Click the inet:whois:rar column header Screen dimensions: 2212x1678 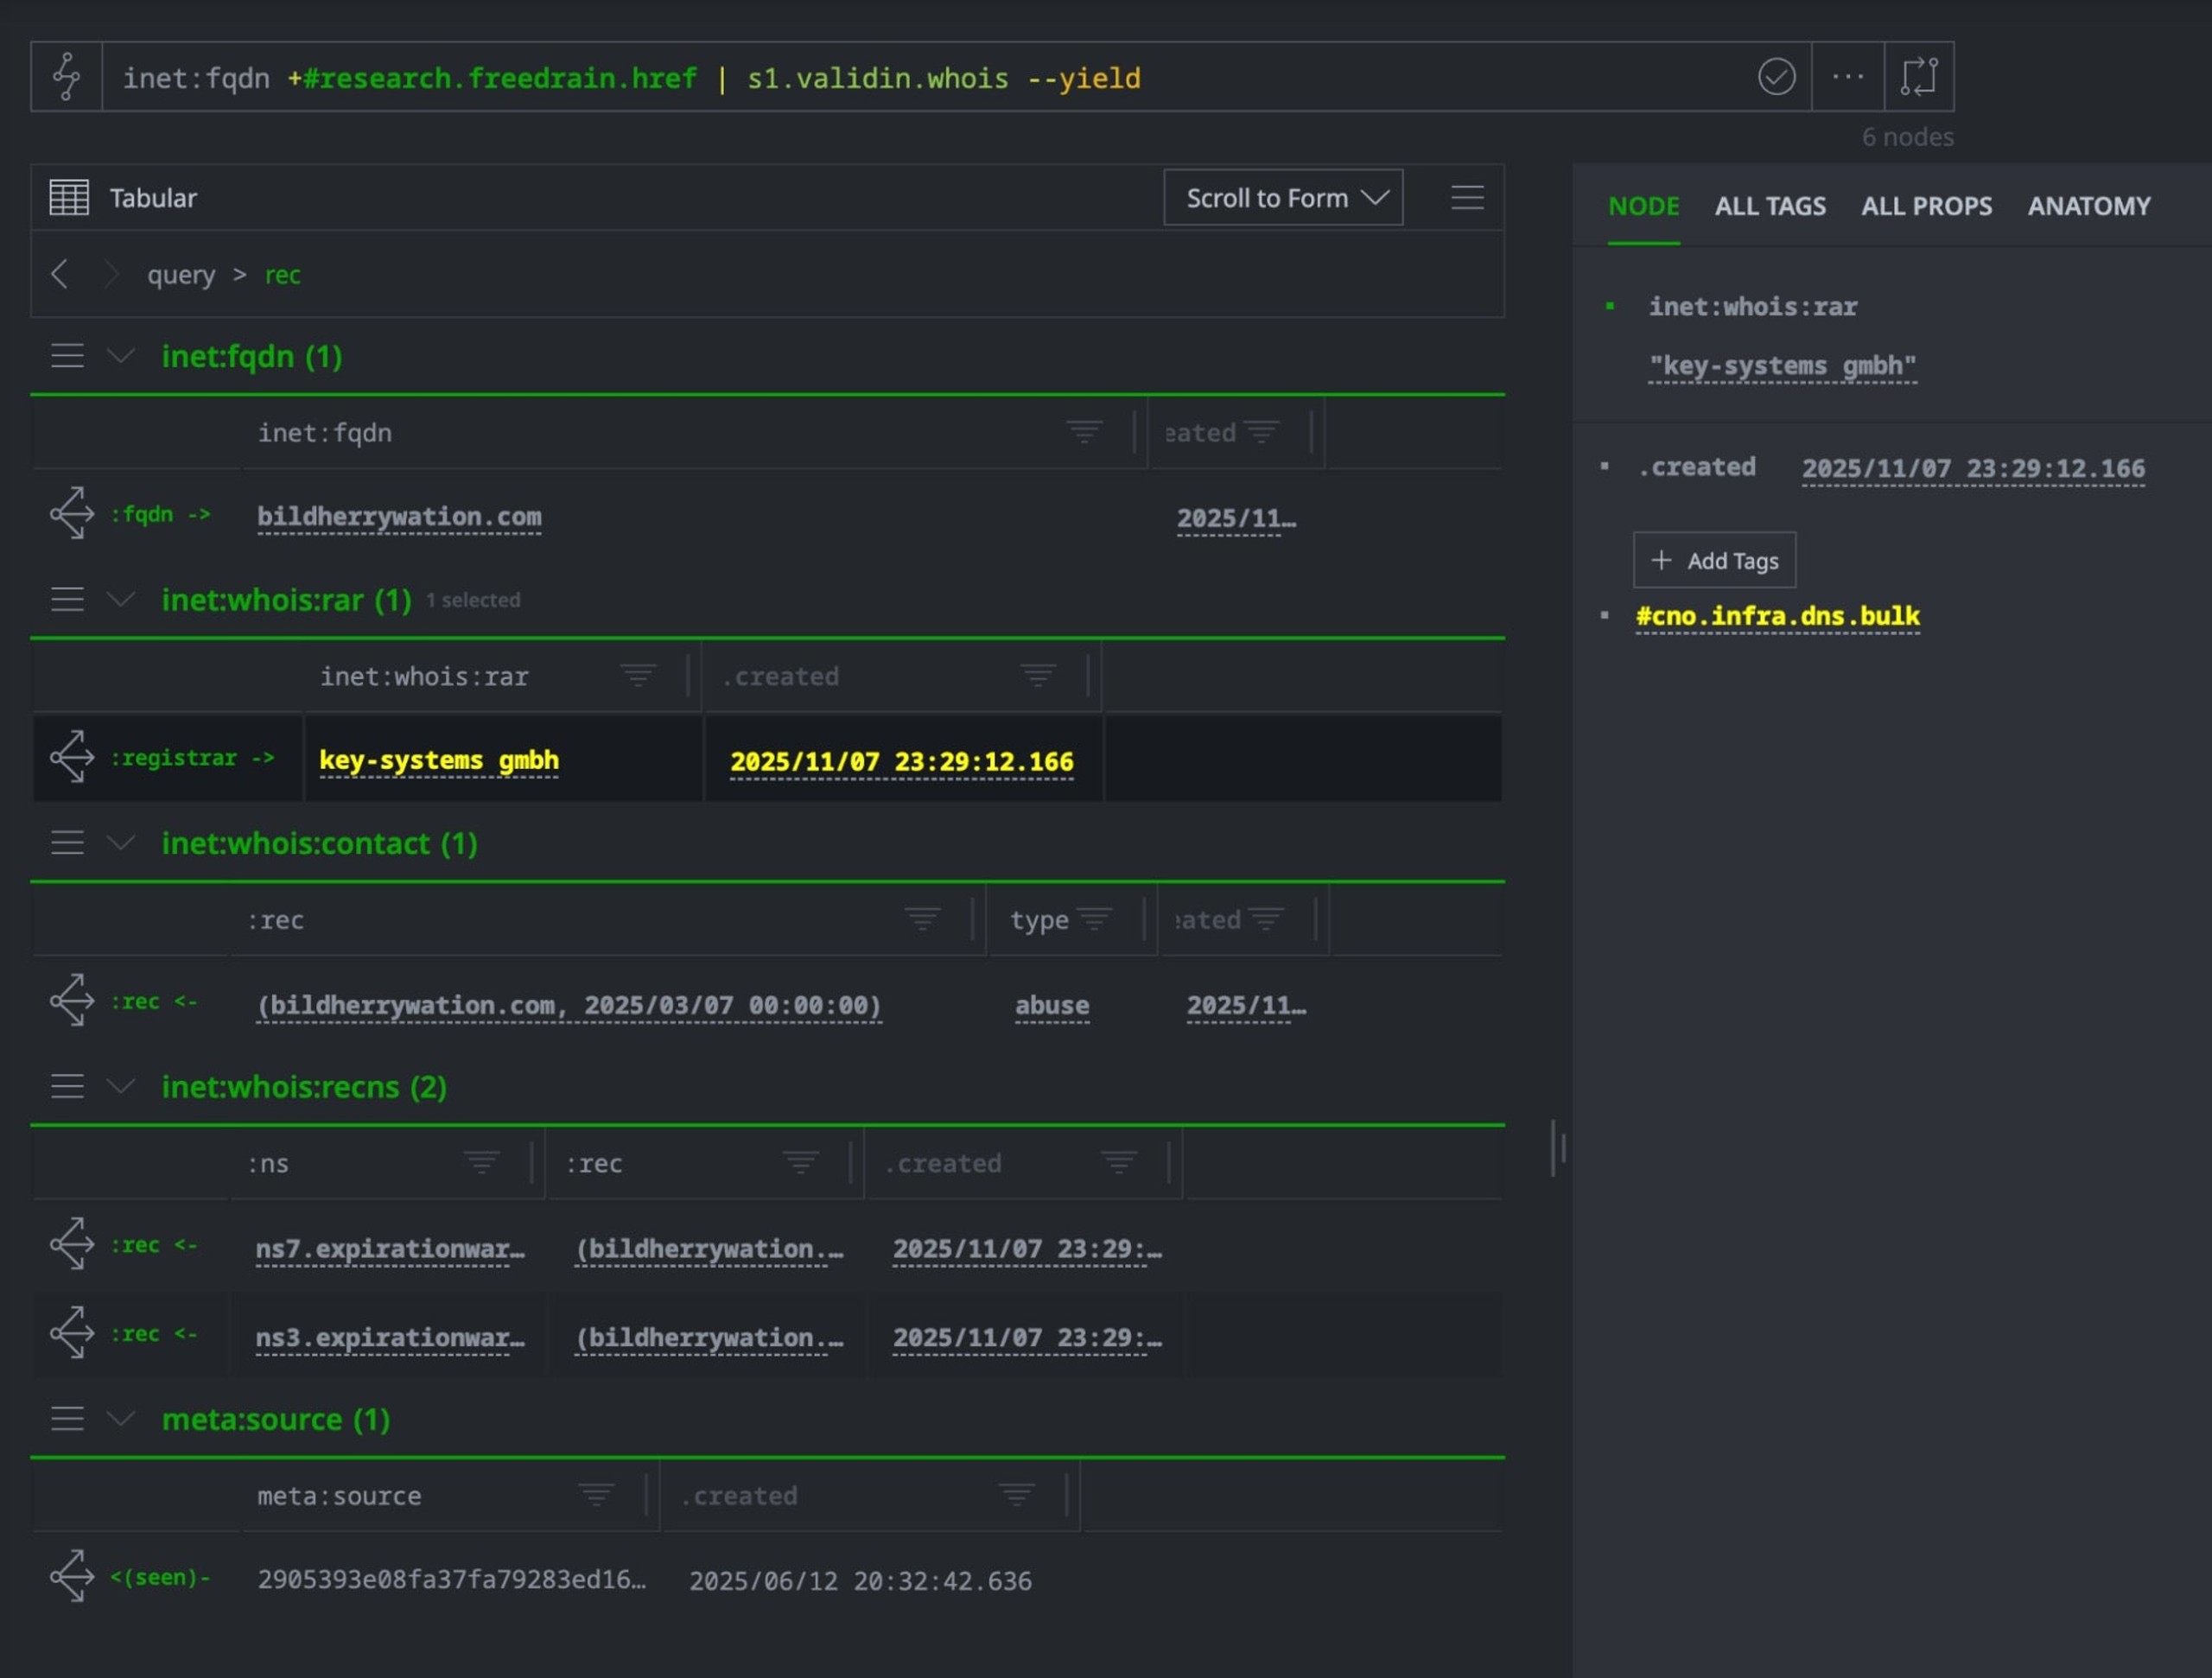pos(424,677)
